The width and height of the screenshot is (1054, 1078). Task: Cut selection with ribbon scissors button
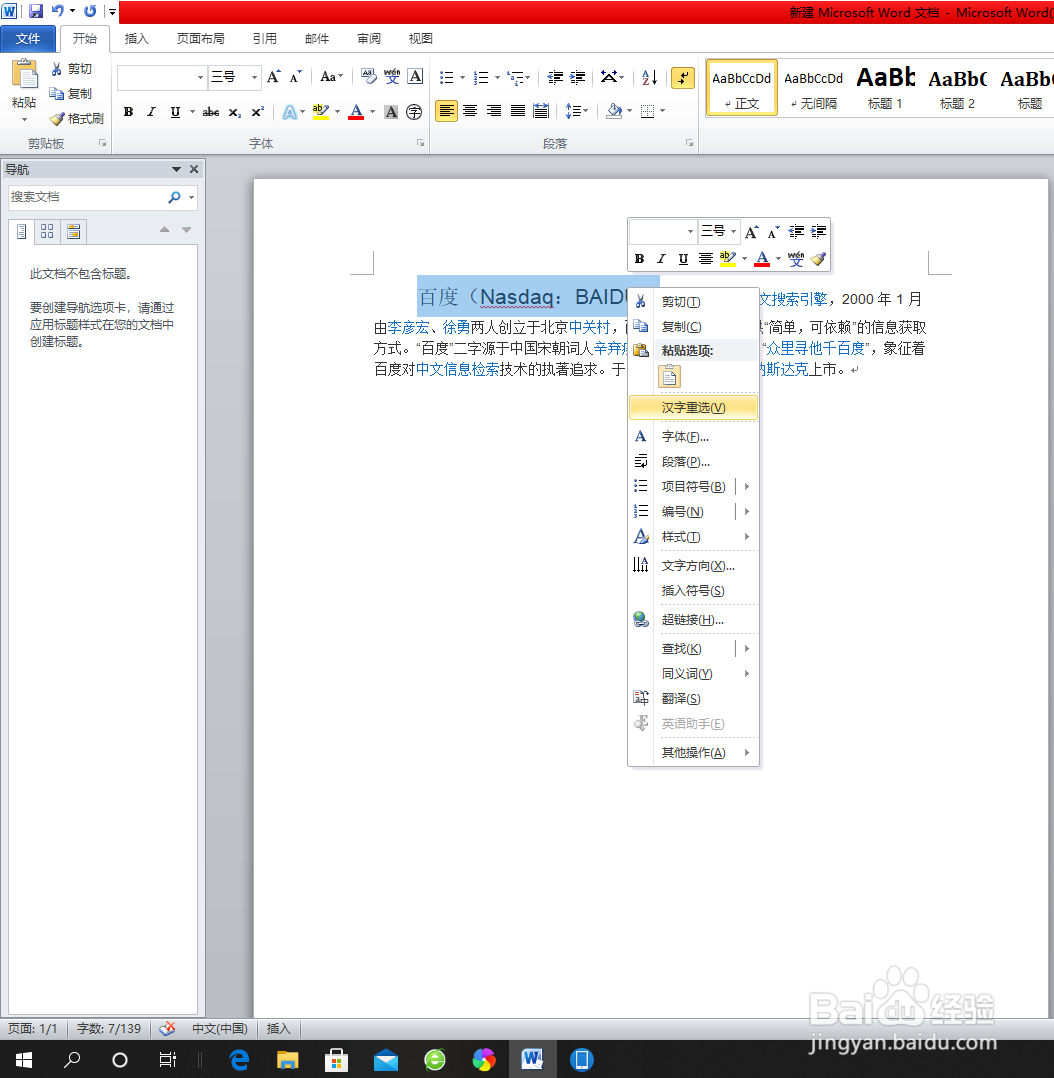[71, 69]
